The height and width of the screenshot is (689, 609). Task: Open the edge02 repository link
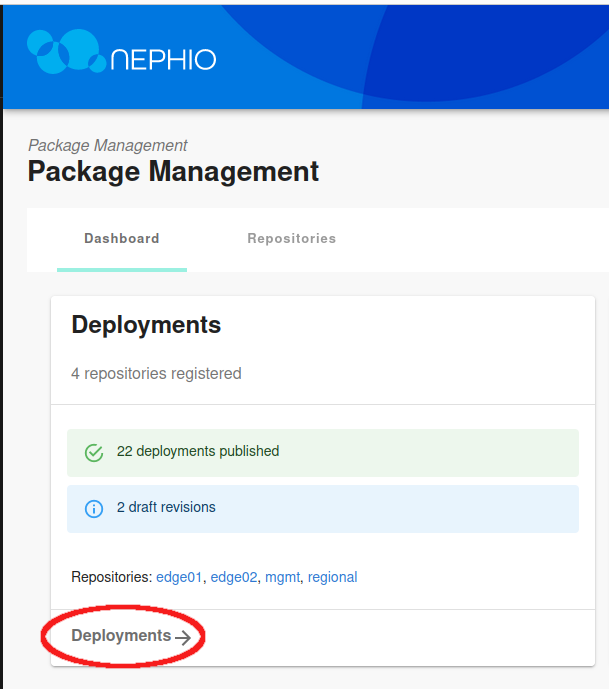(233, 577)
